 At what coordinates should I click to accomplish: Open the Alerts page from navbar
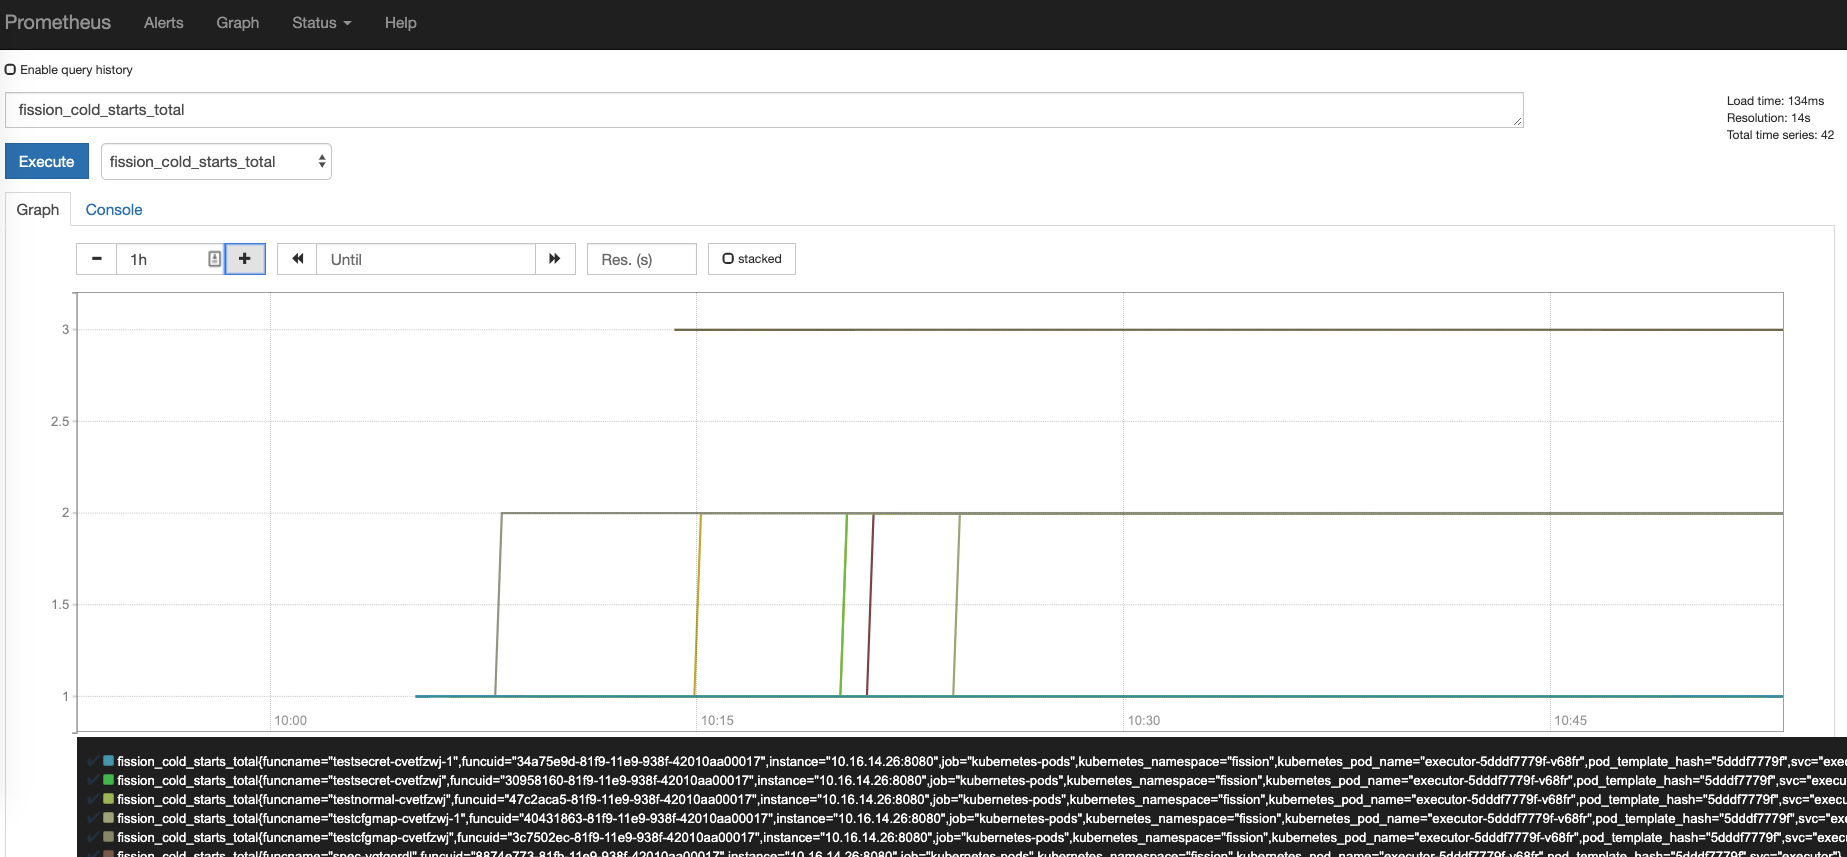(x=163, y=23)
